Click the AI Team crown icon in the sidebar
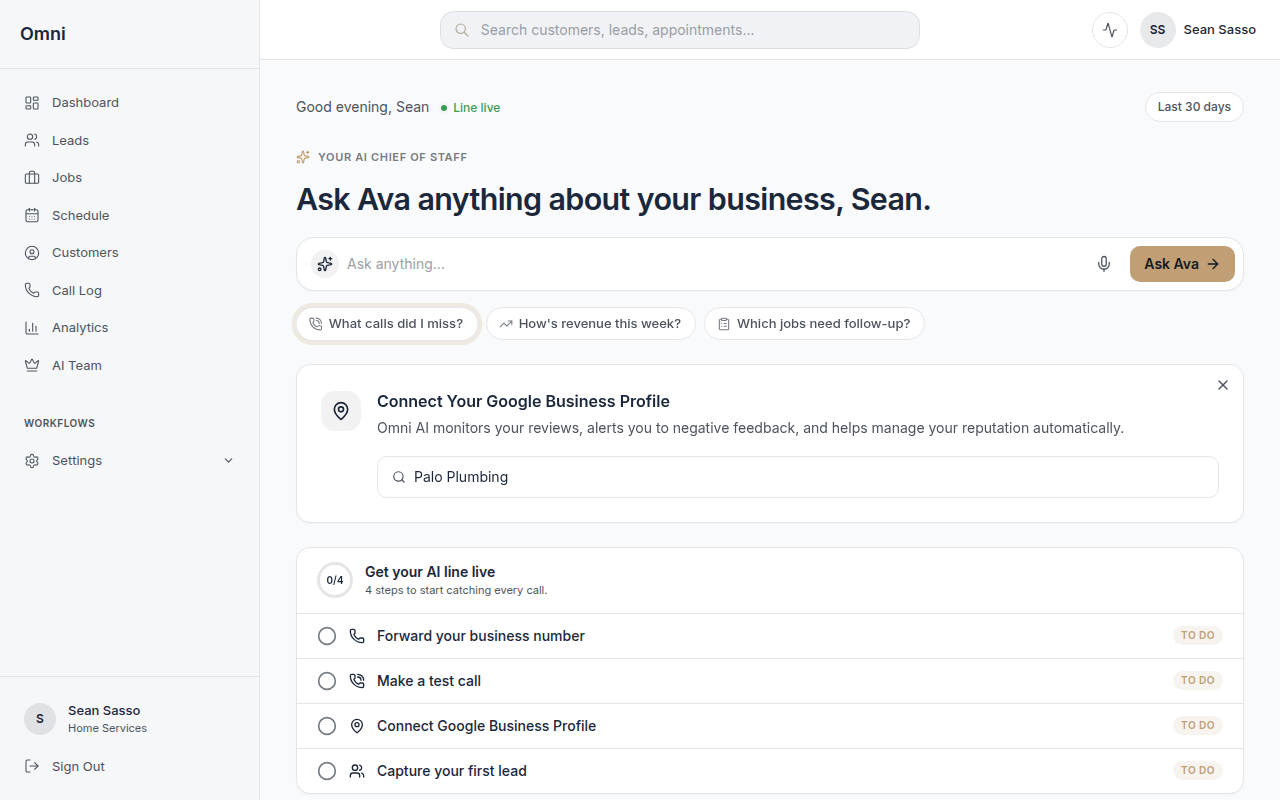 32,366
